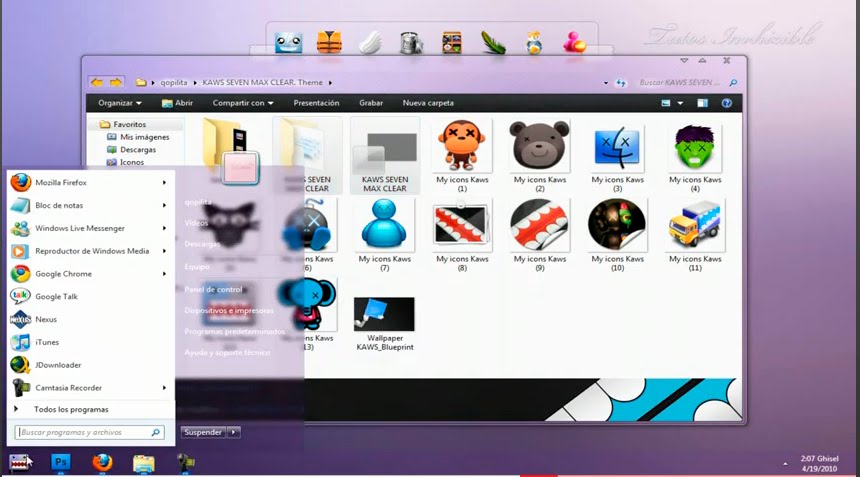The width and height of the screenshot is (860, 477).
Task: Open Reproductor de Windows Media entry
Action: [x=90, y=251]
